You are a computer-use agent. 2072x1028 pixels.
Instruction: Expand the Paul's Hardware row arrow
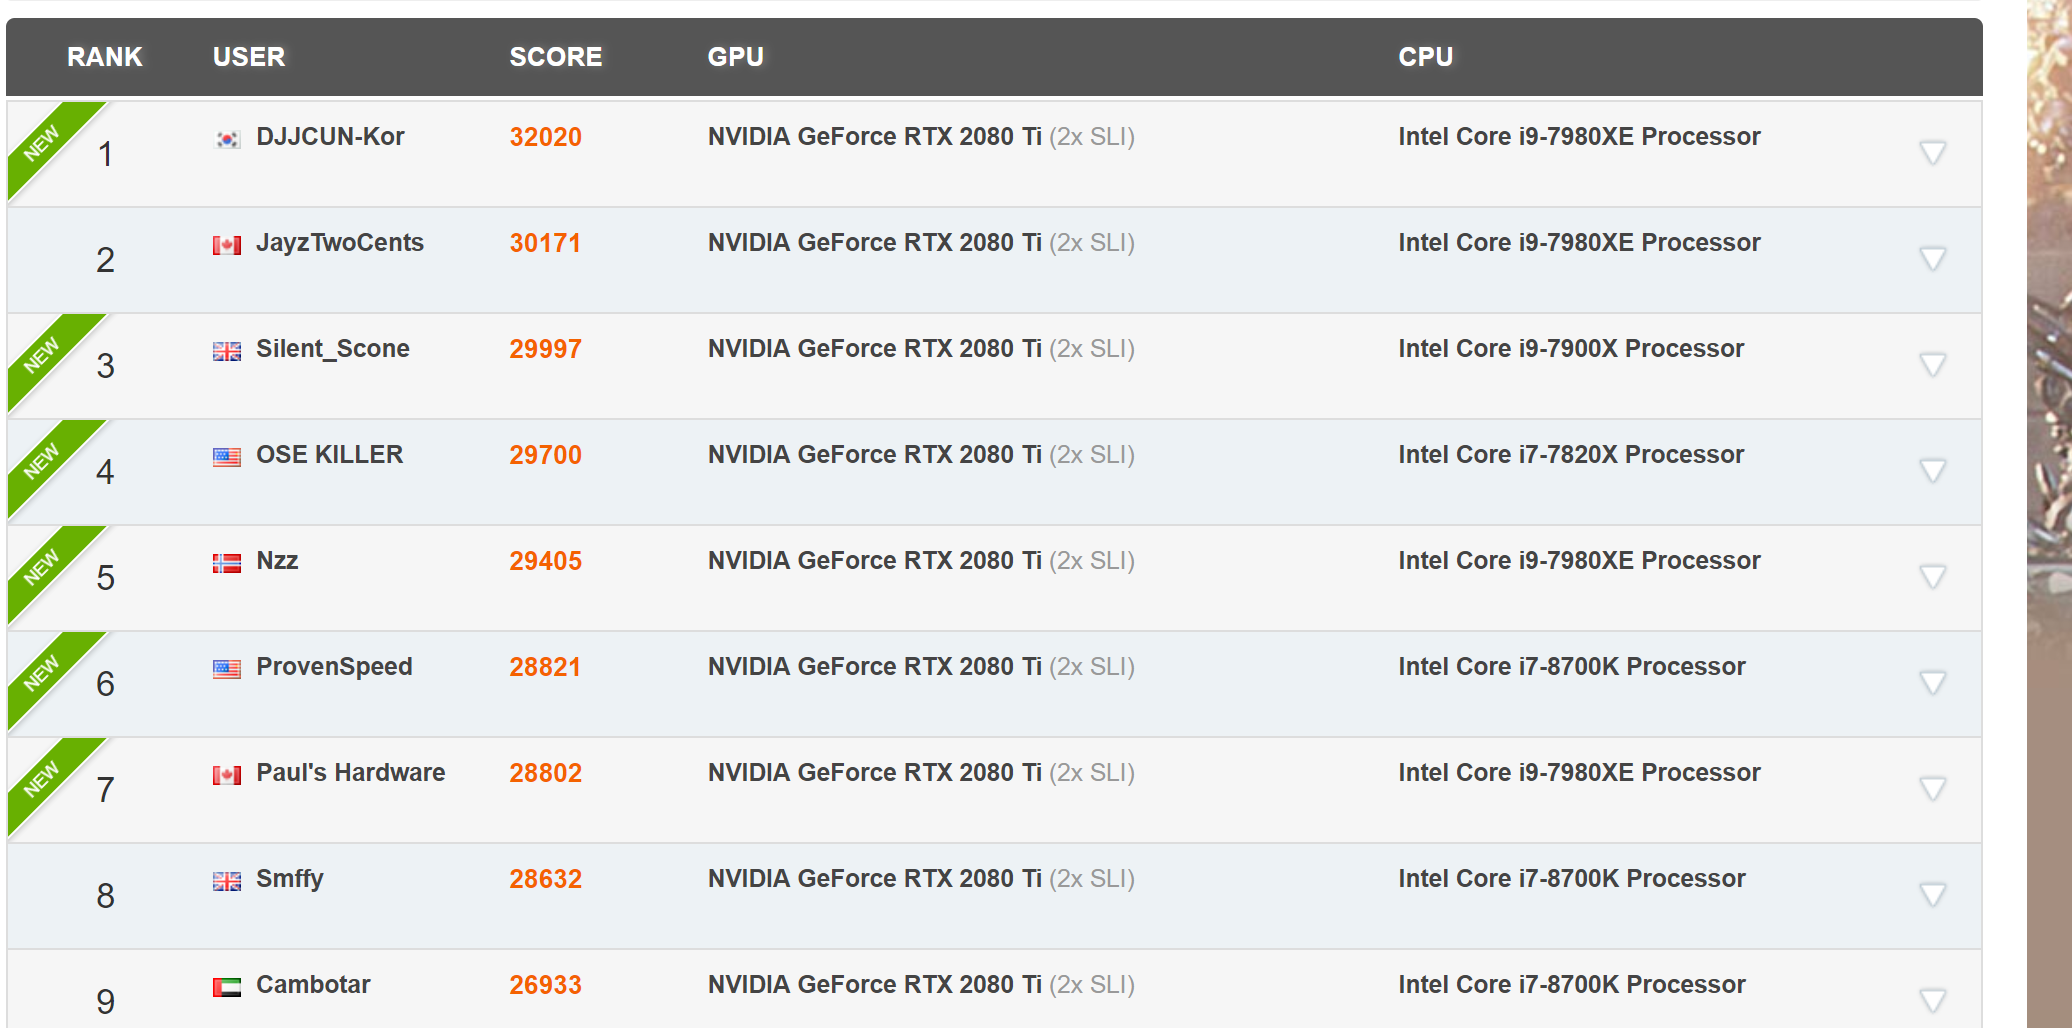(1933, 789)
